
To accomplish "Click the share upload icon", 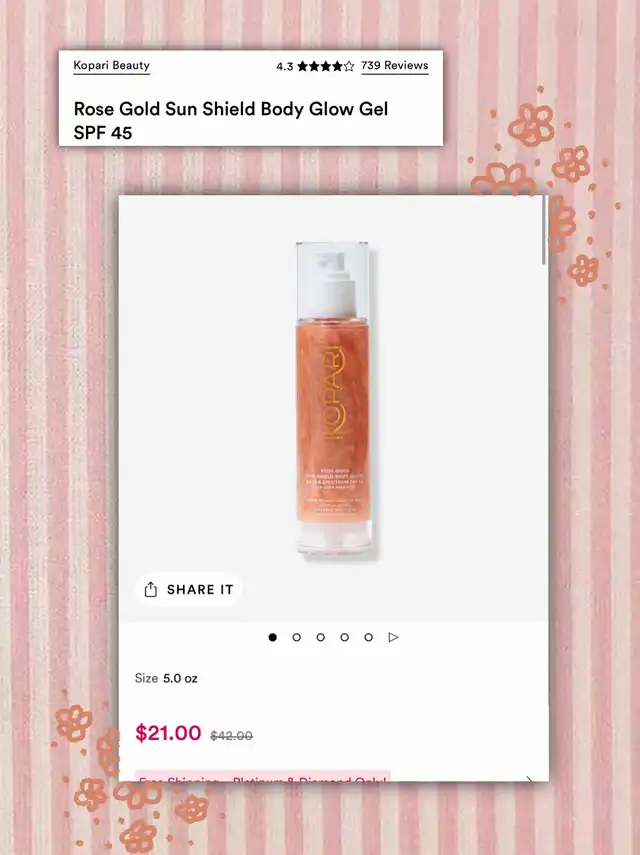I will 150,589.
